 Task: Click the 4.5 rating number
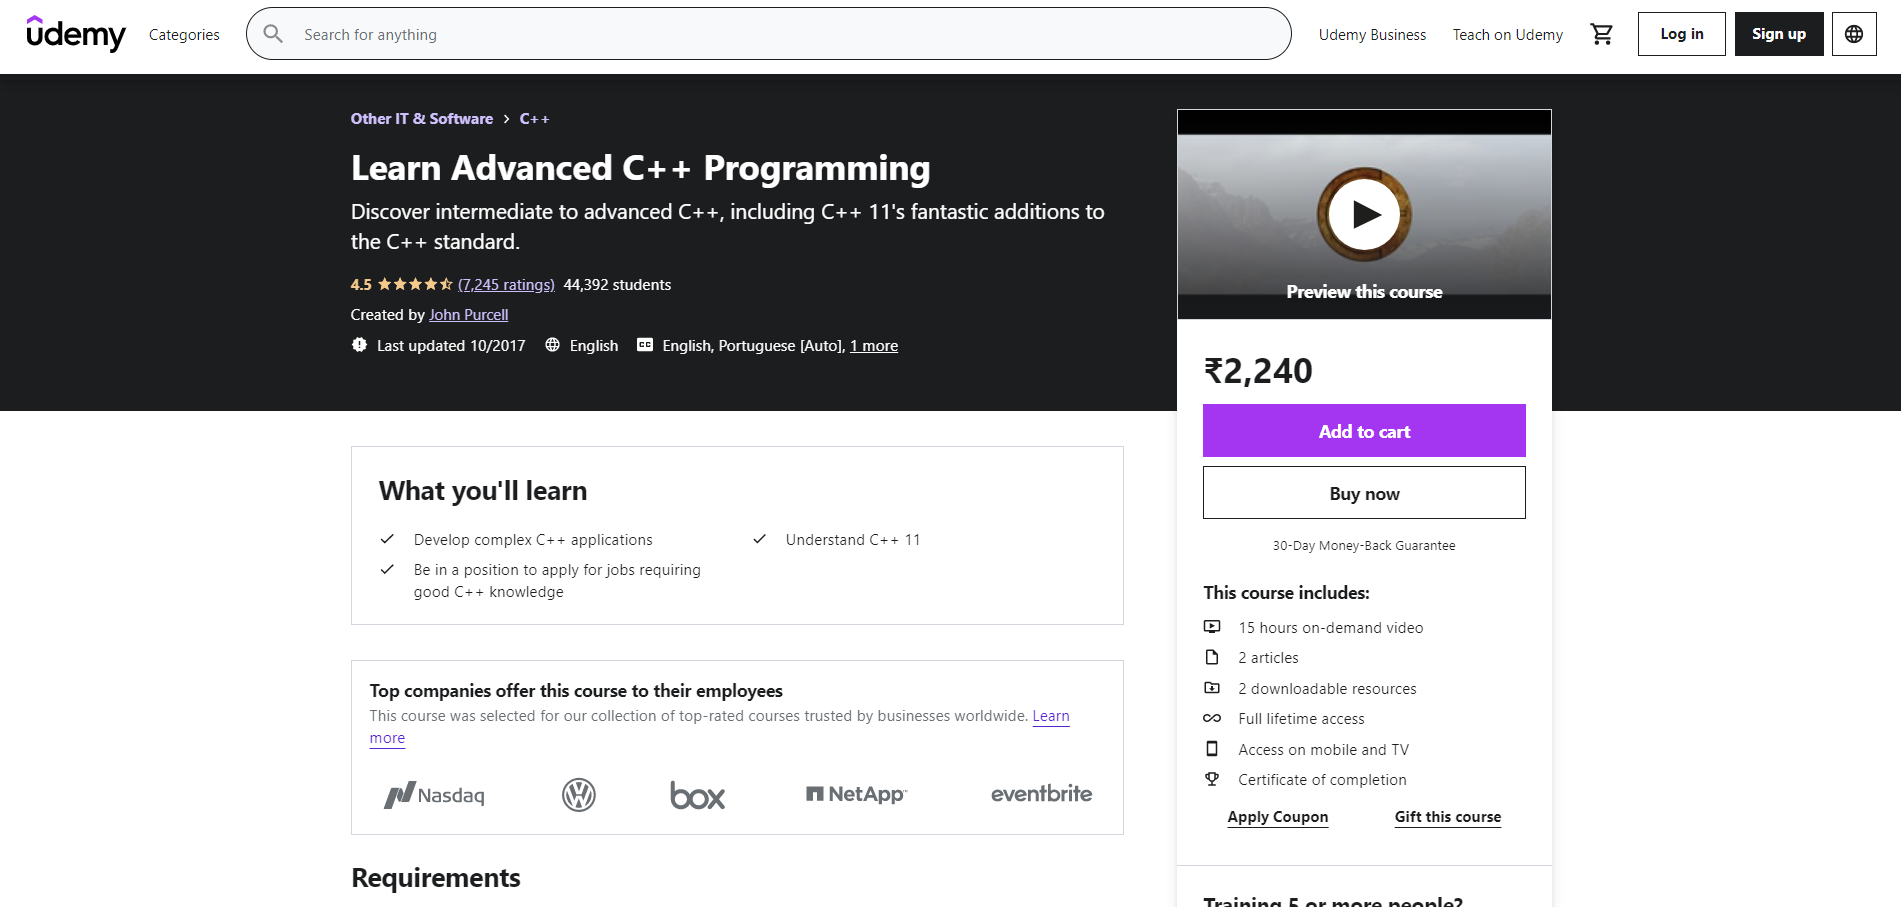coord(361,285)
